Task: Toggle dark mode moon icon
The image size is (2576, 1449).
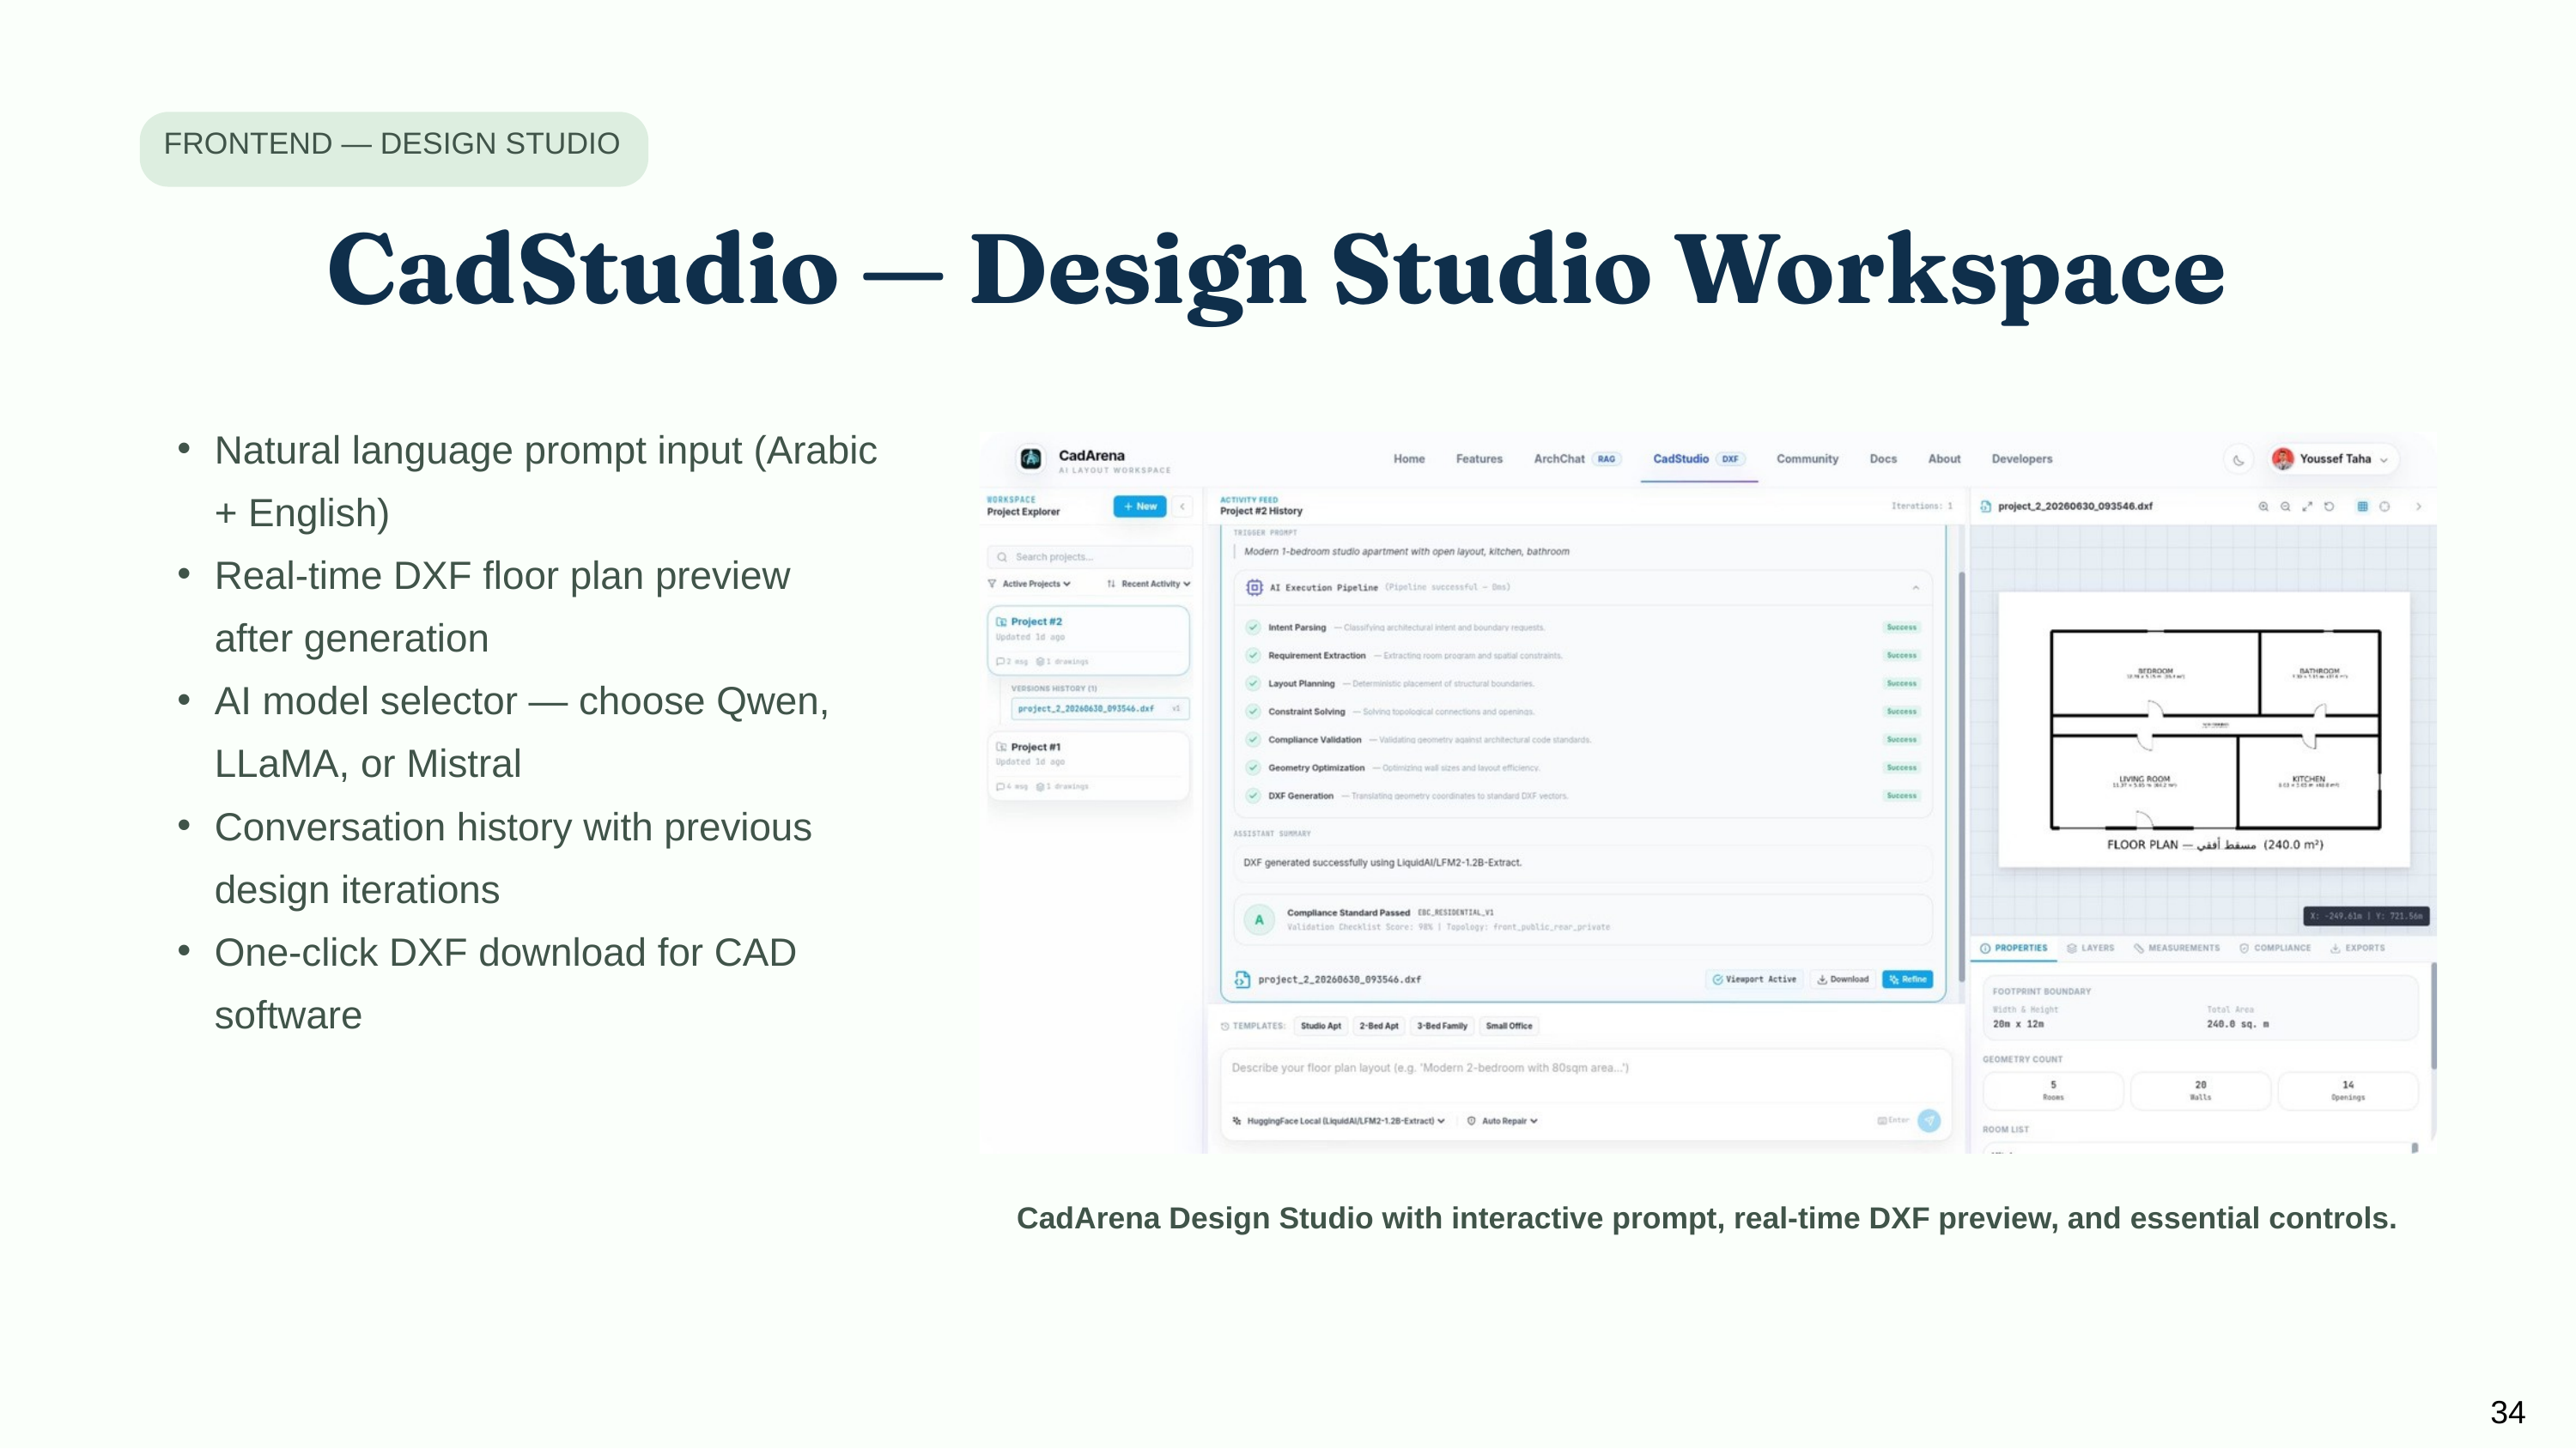Action: click(2238, 460)
